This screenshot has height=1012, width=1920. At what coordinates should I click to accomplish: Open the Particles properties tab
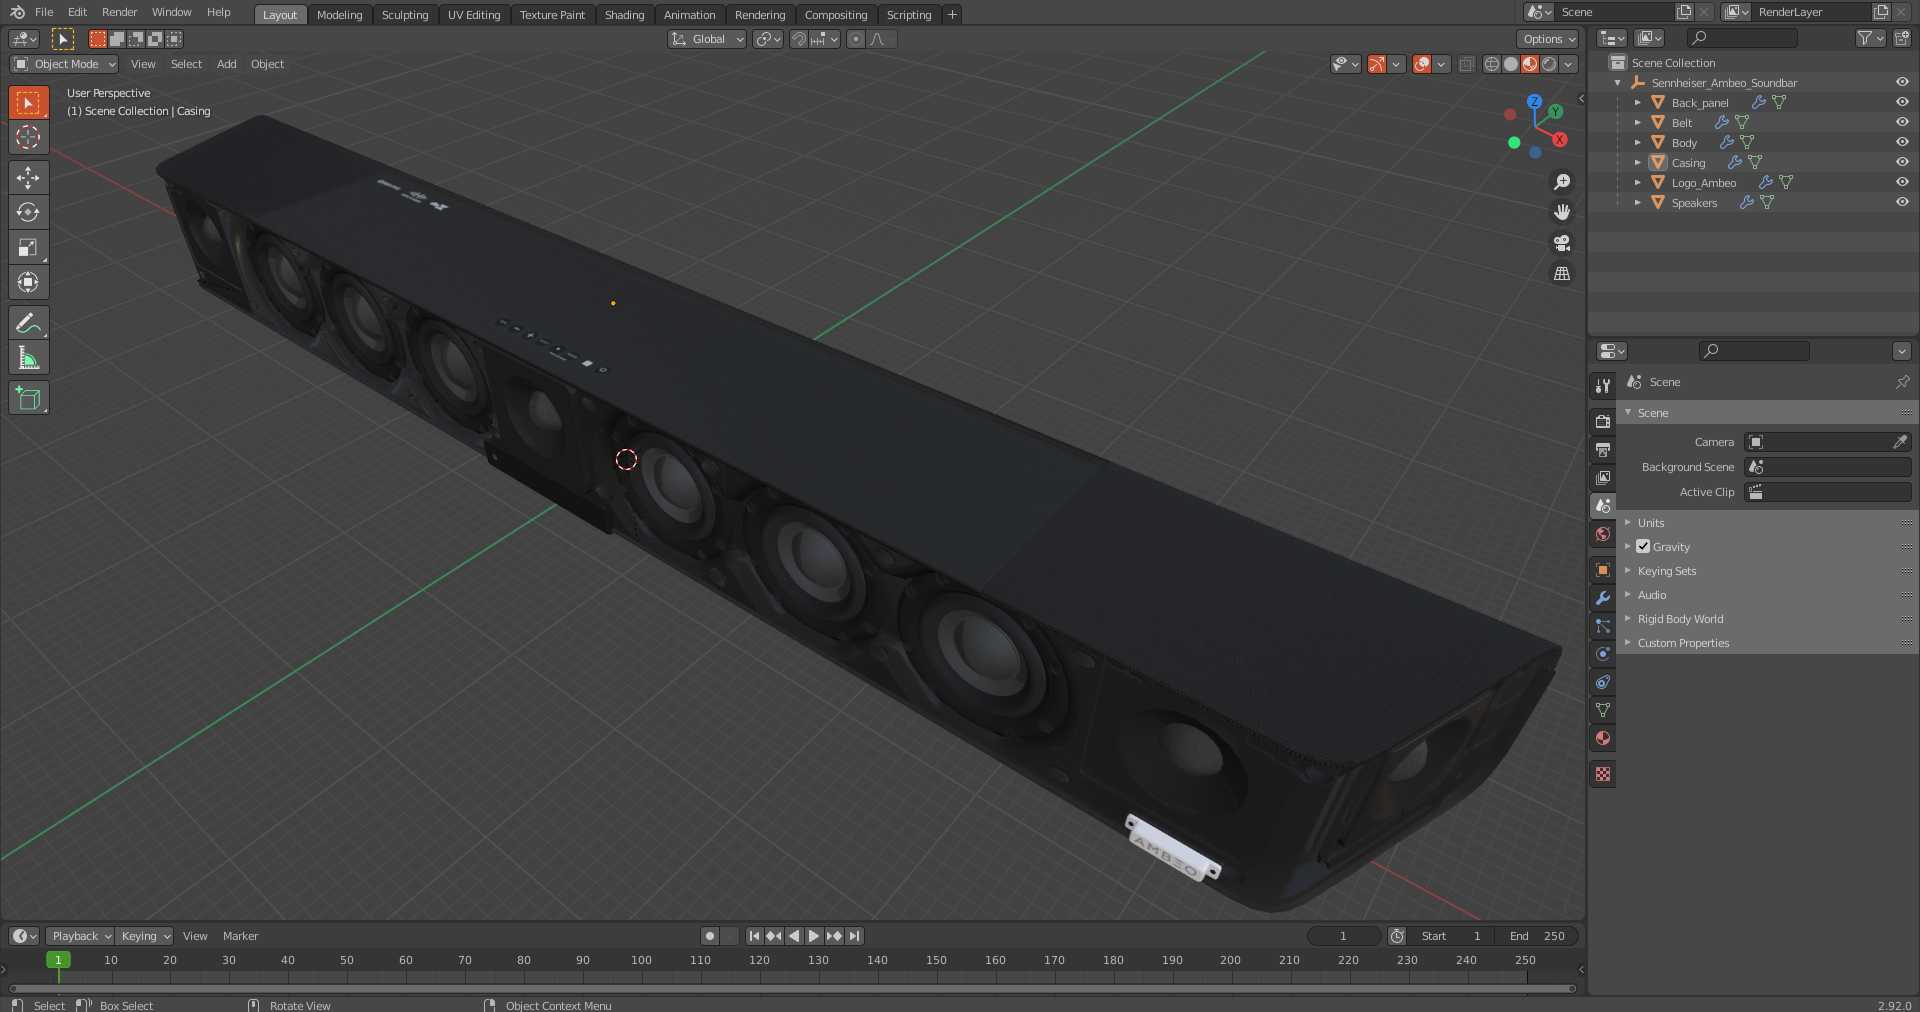pyautogui.click(x=1603, y=626)
